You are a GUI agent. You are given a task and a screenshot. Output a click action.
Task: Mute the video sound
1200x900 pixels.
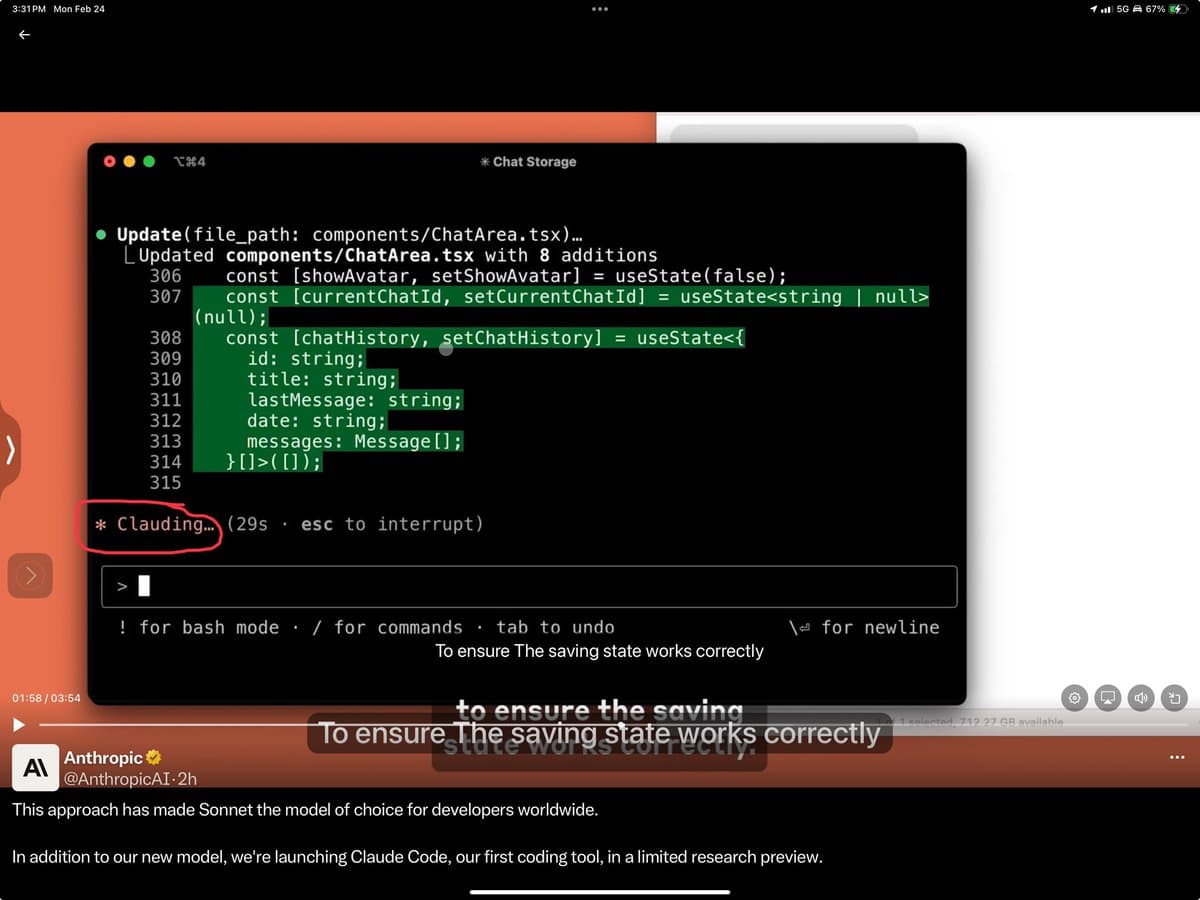pyautogui.click(x=1141, y=697)
